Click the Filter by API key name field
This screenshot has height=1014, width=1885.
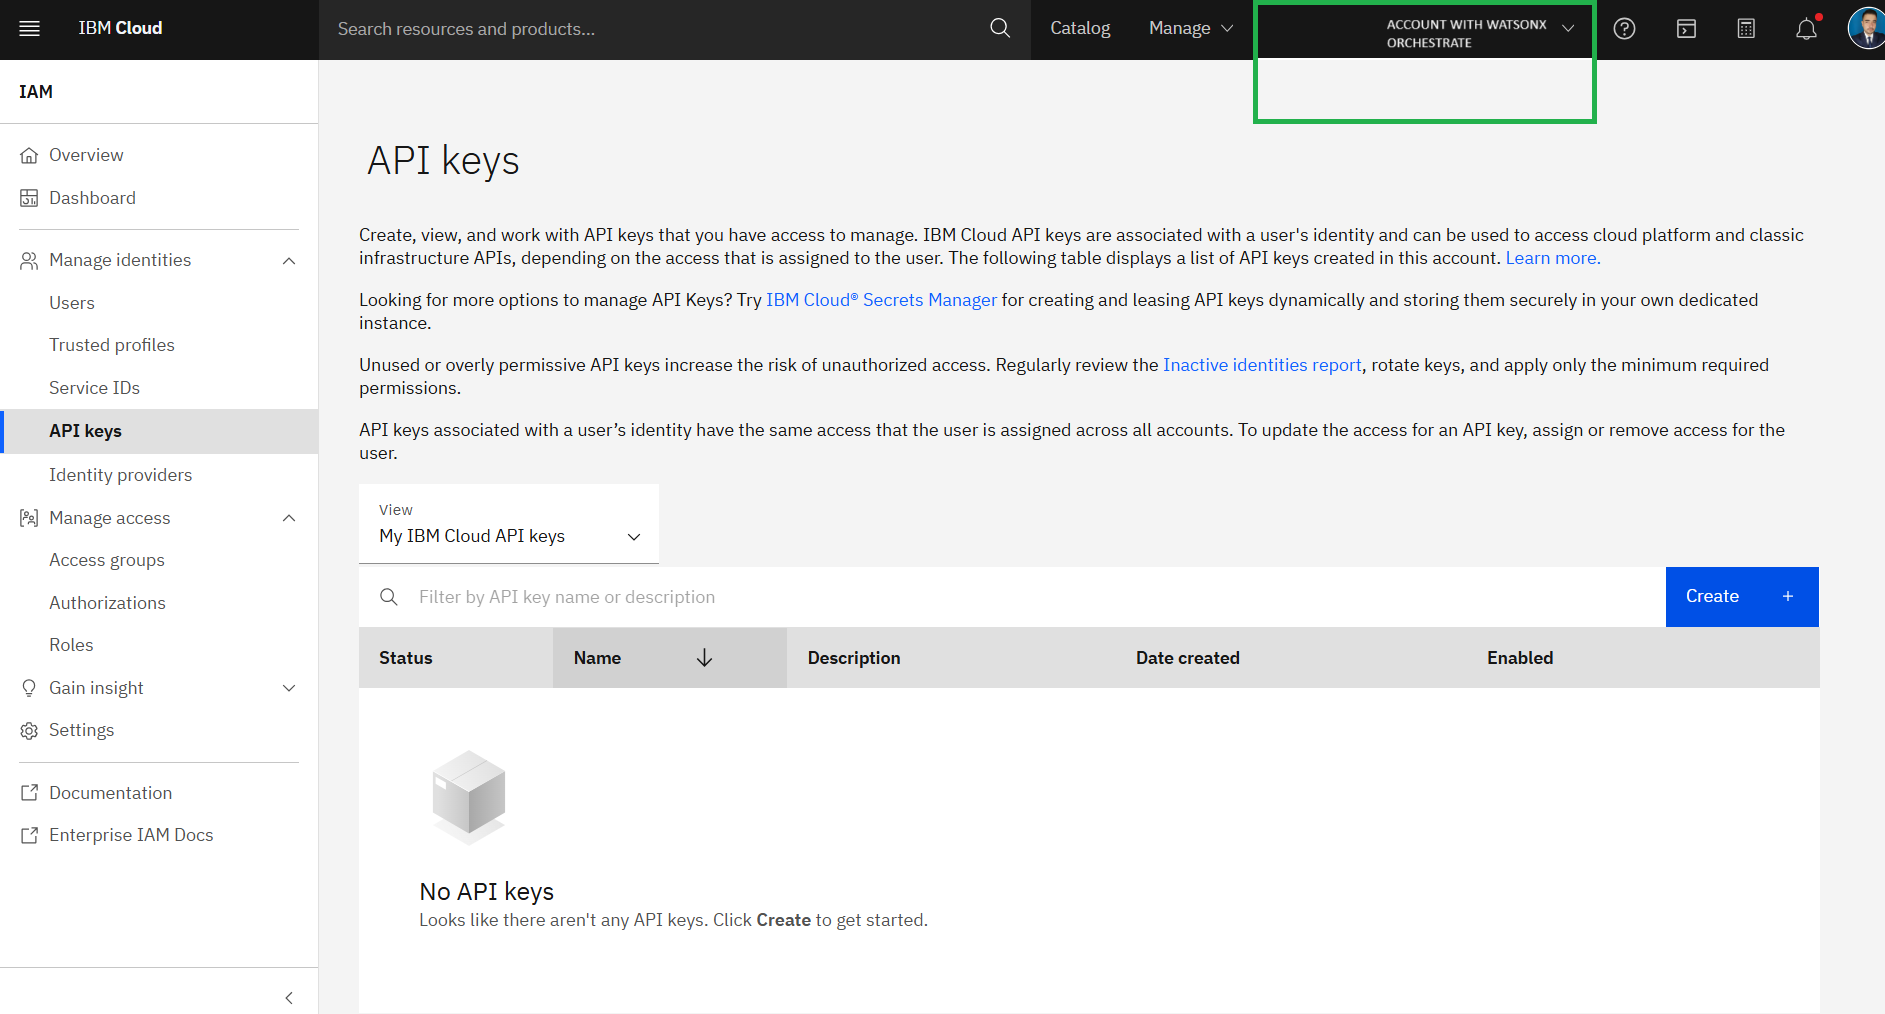1012,597
